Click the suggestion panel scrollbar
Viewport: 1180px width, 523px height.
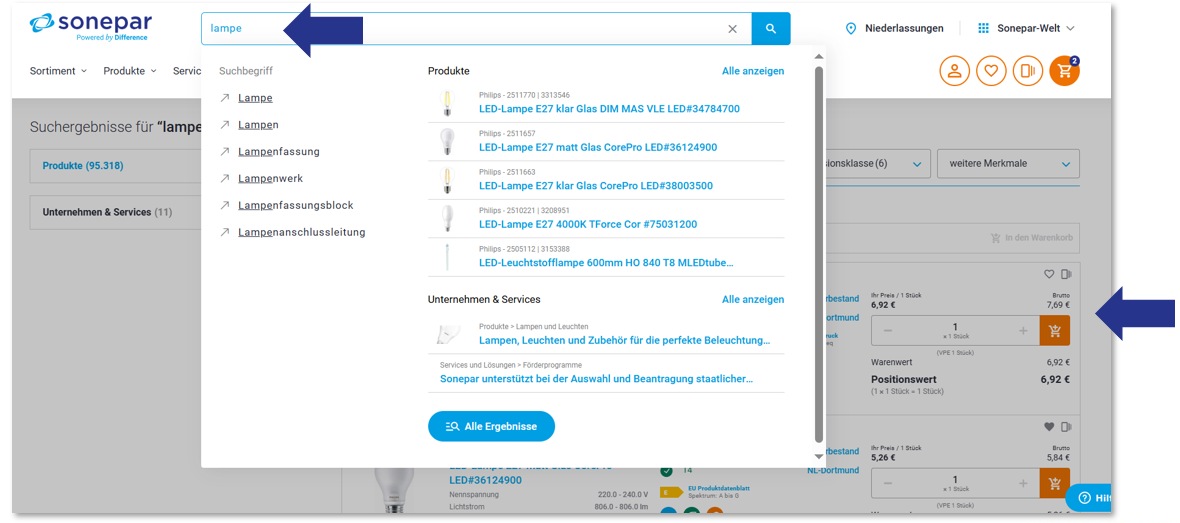(819, 254)
